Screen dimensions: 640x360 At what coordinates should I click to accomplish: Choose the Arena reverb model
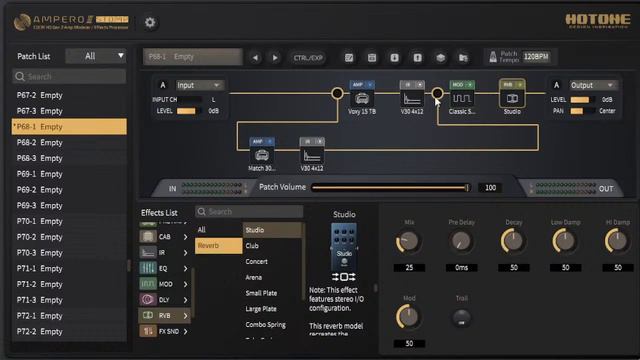click(272, 278)
